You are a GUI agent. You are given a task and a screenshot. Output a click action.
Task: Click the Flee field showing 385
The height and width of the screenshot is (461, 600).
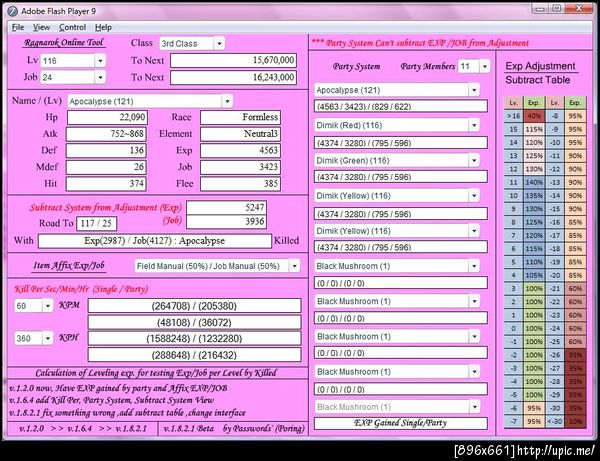click(x=240, y=184)
